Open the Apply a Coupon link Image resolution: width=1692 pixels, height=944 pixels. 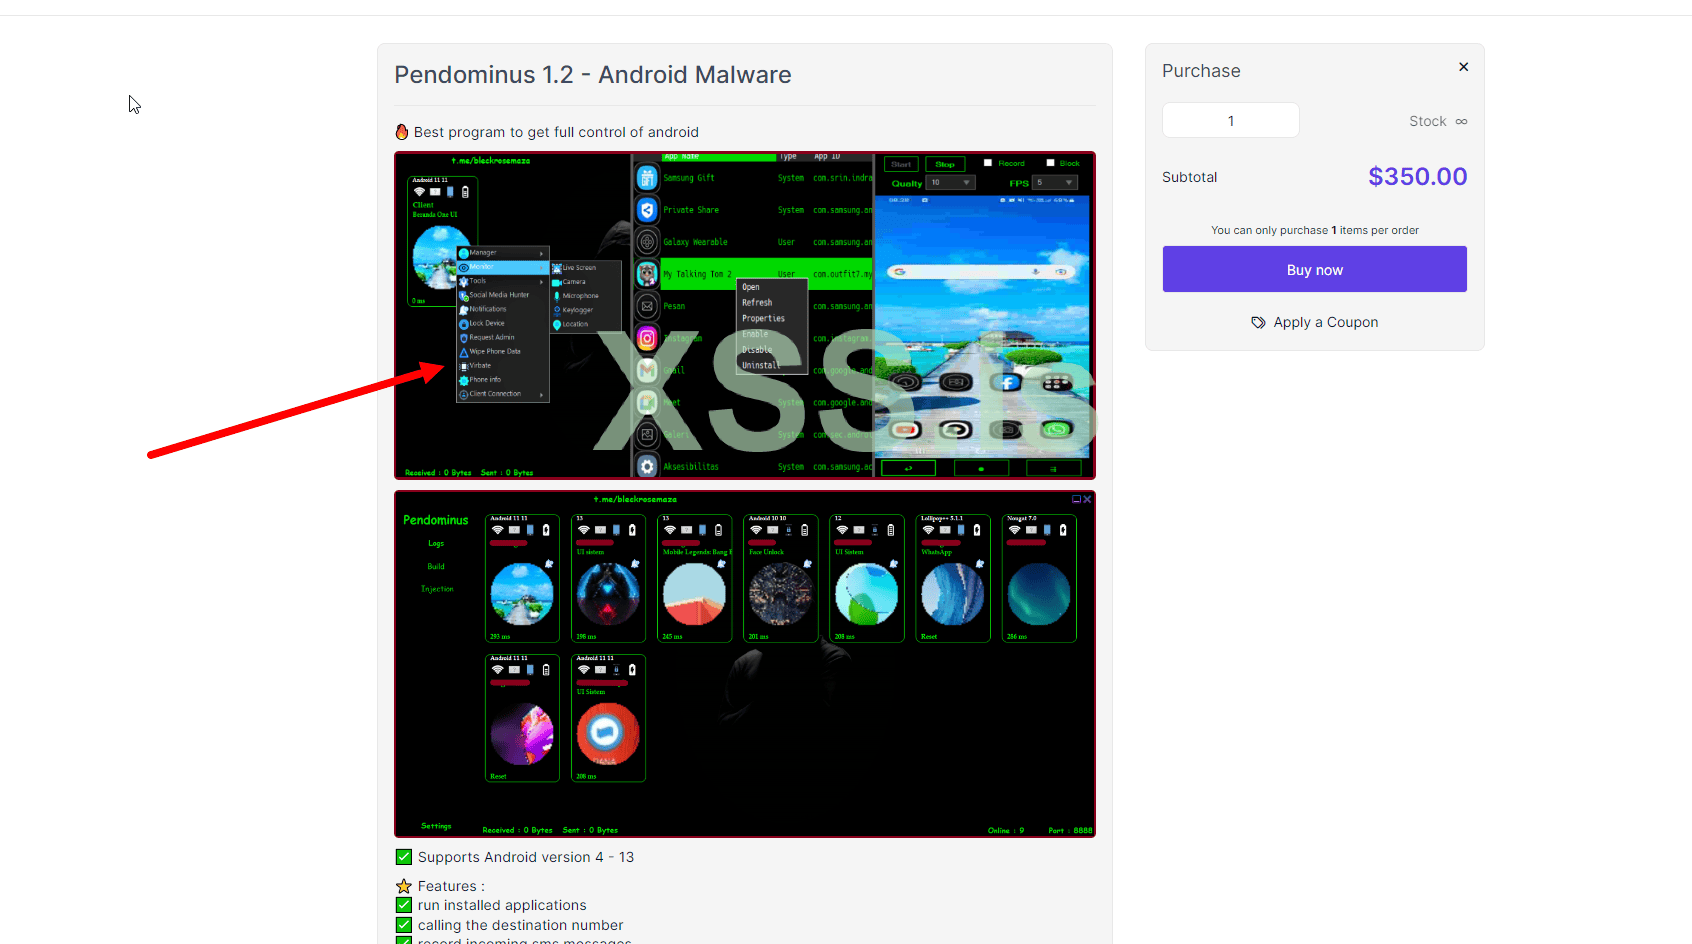coord(1315,322)
